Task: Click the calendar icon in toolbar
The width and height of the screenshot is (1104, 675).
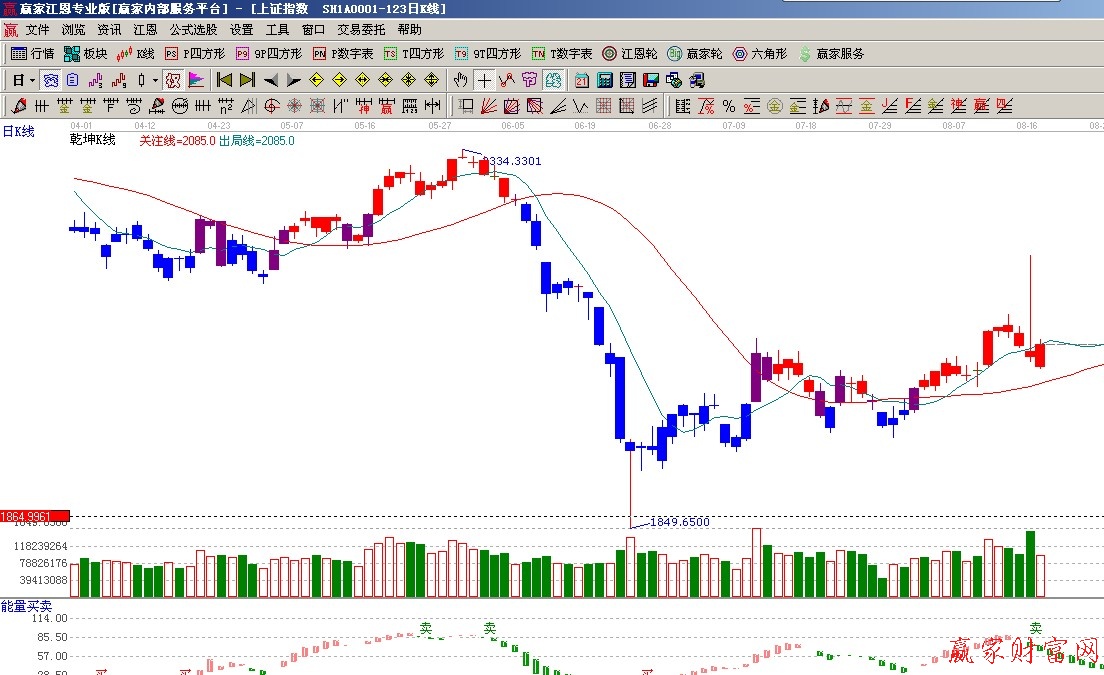Action: [x=582, y=80]
